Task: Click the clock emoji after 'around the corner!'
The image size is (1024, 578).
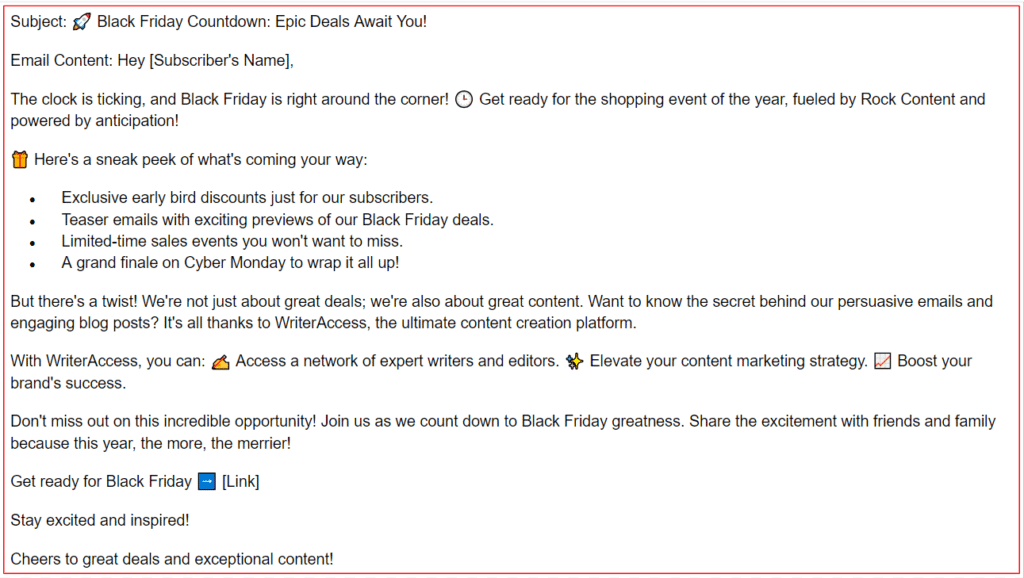Action: pos(464,100)
